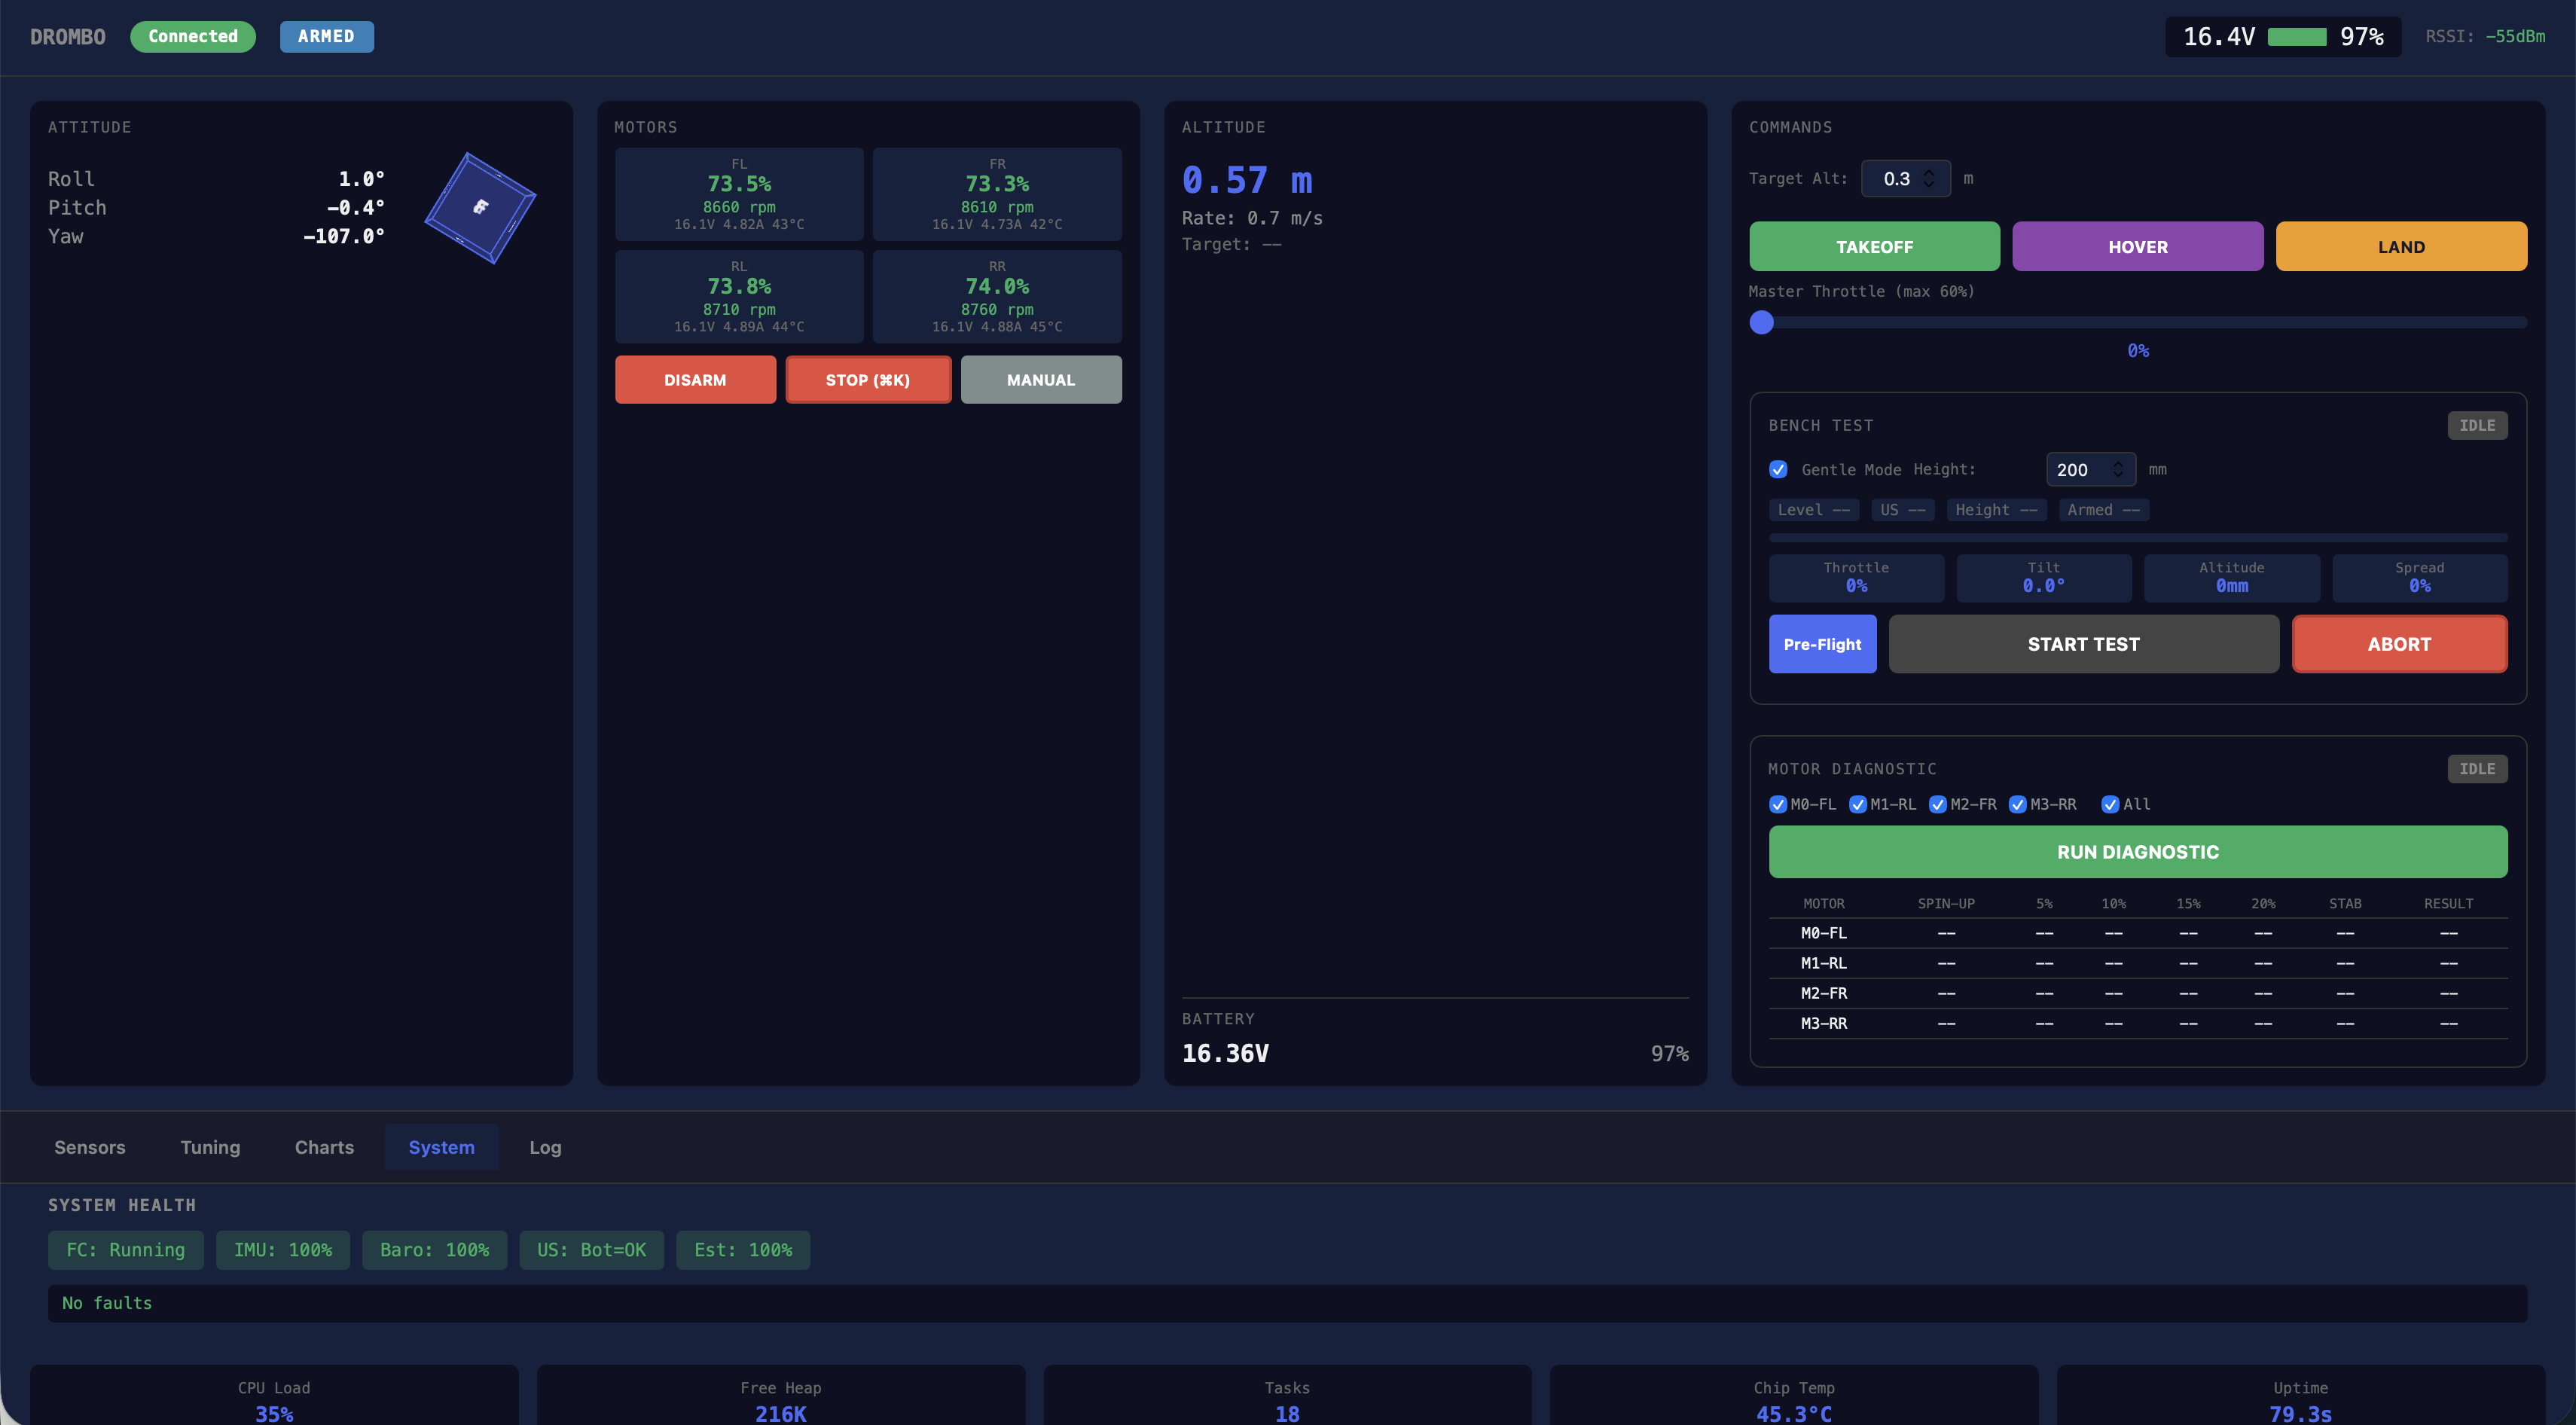Disable the Gentle Mode checkbox
Viewport: 2576px width, 1425px height.
tap(1778, 469)
